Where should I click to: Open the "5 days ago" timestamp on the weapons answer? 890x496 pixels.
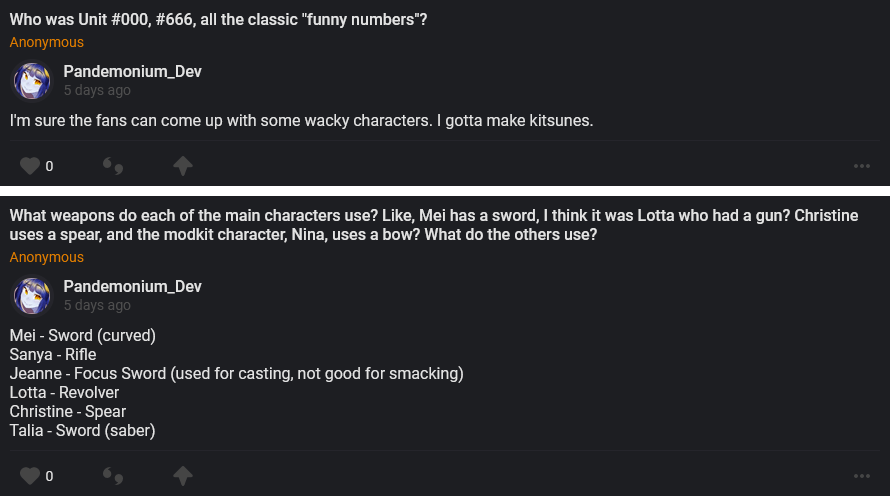(97, 305)
